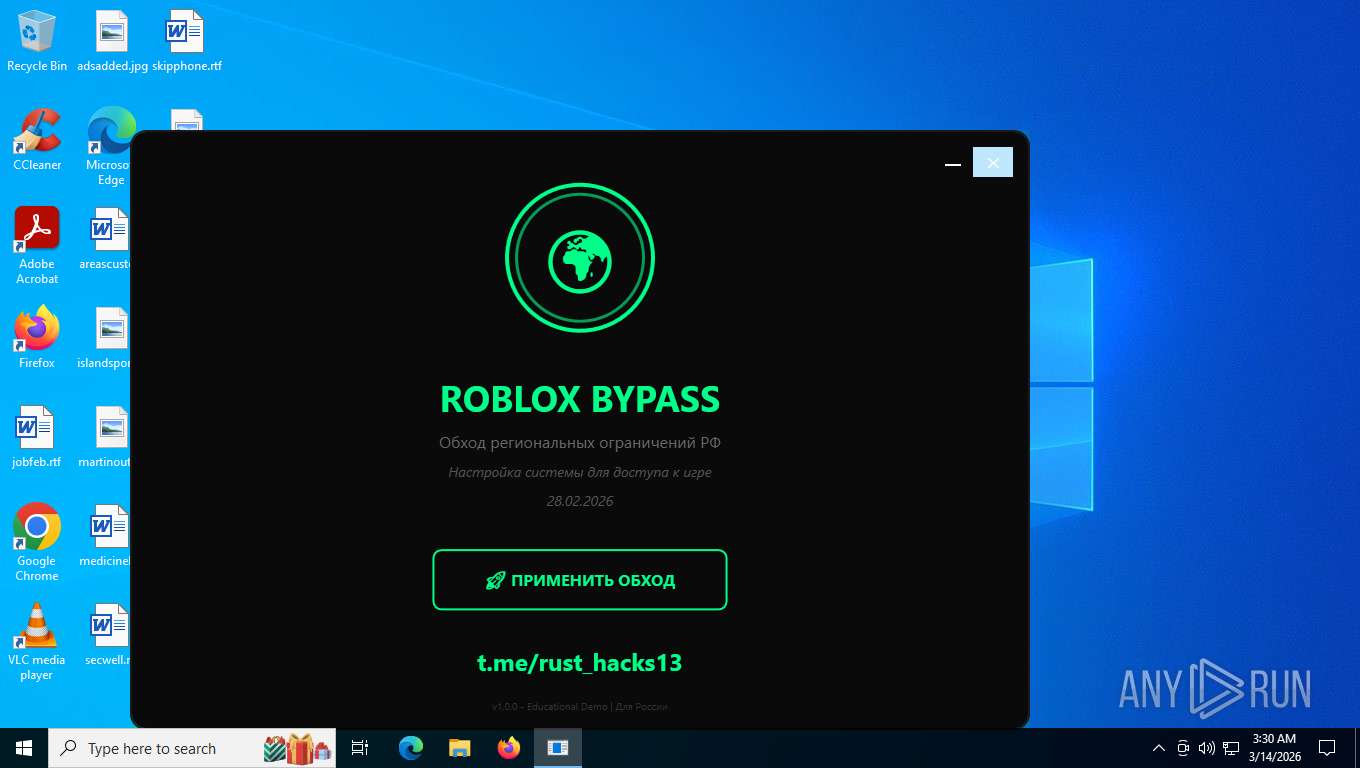Select the secwell document on desktop

(x=108, y=635)
